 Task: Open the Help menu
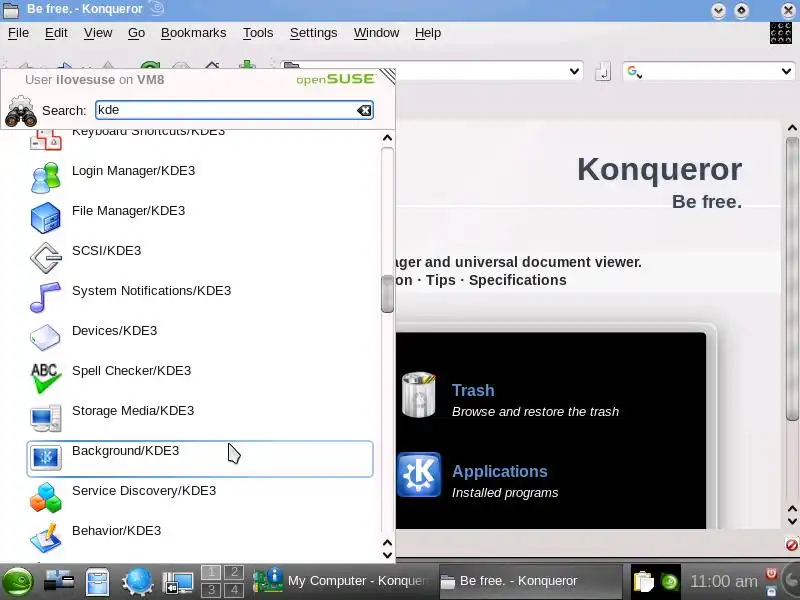tap(428, 33)
